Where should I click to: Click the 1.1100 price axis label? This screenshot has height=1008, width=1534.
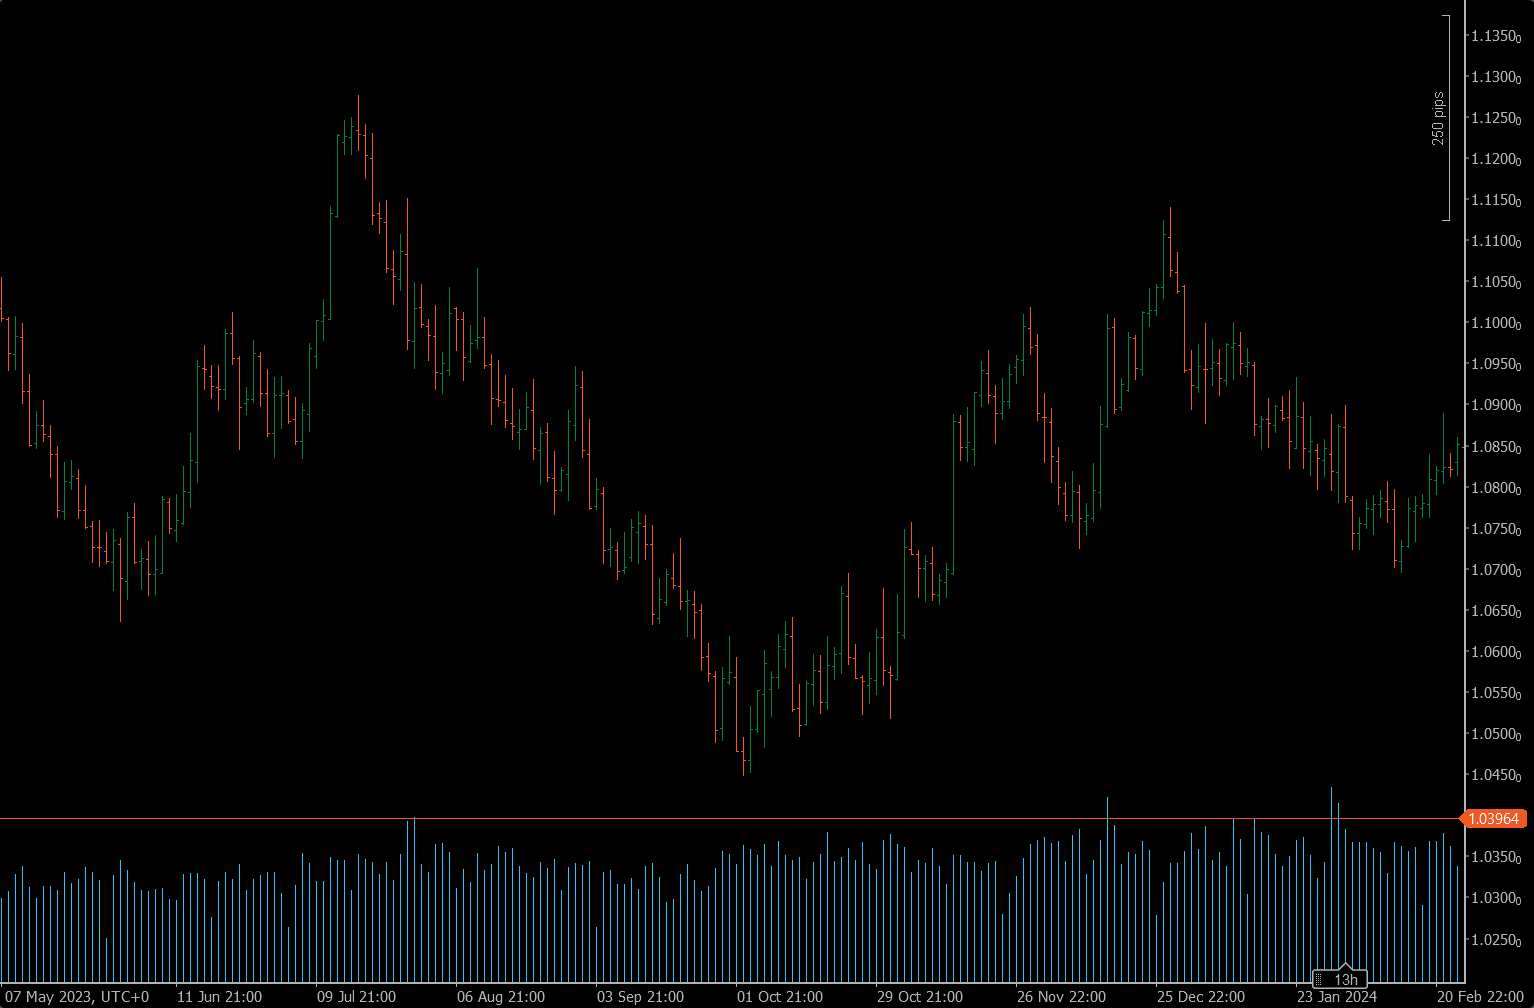coord(1495,242)
